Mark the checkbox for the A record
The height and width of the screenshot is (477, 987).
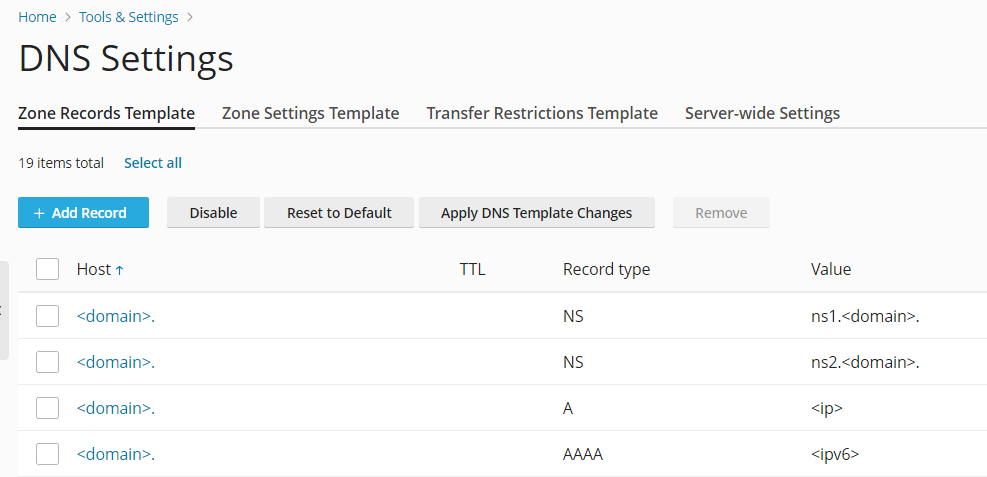tap(47, 408)
